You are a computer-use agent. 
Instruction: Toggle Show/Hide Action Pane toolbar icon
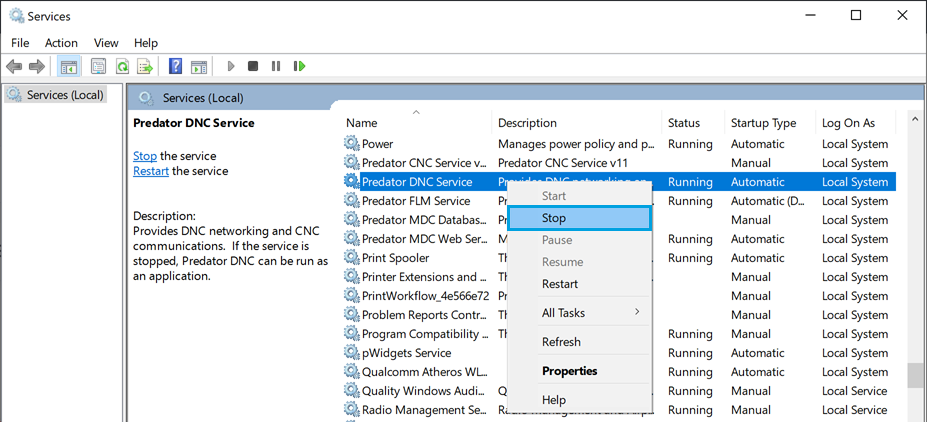(x=199, y=66)
